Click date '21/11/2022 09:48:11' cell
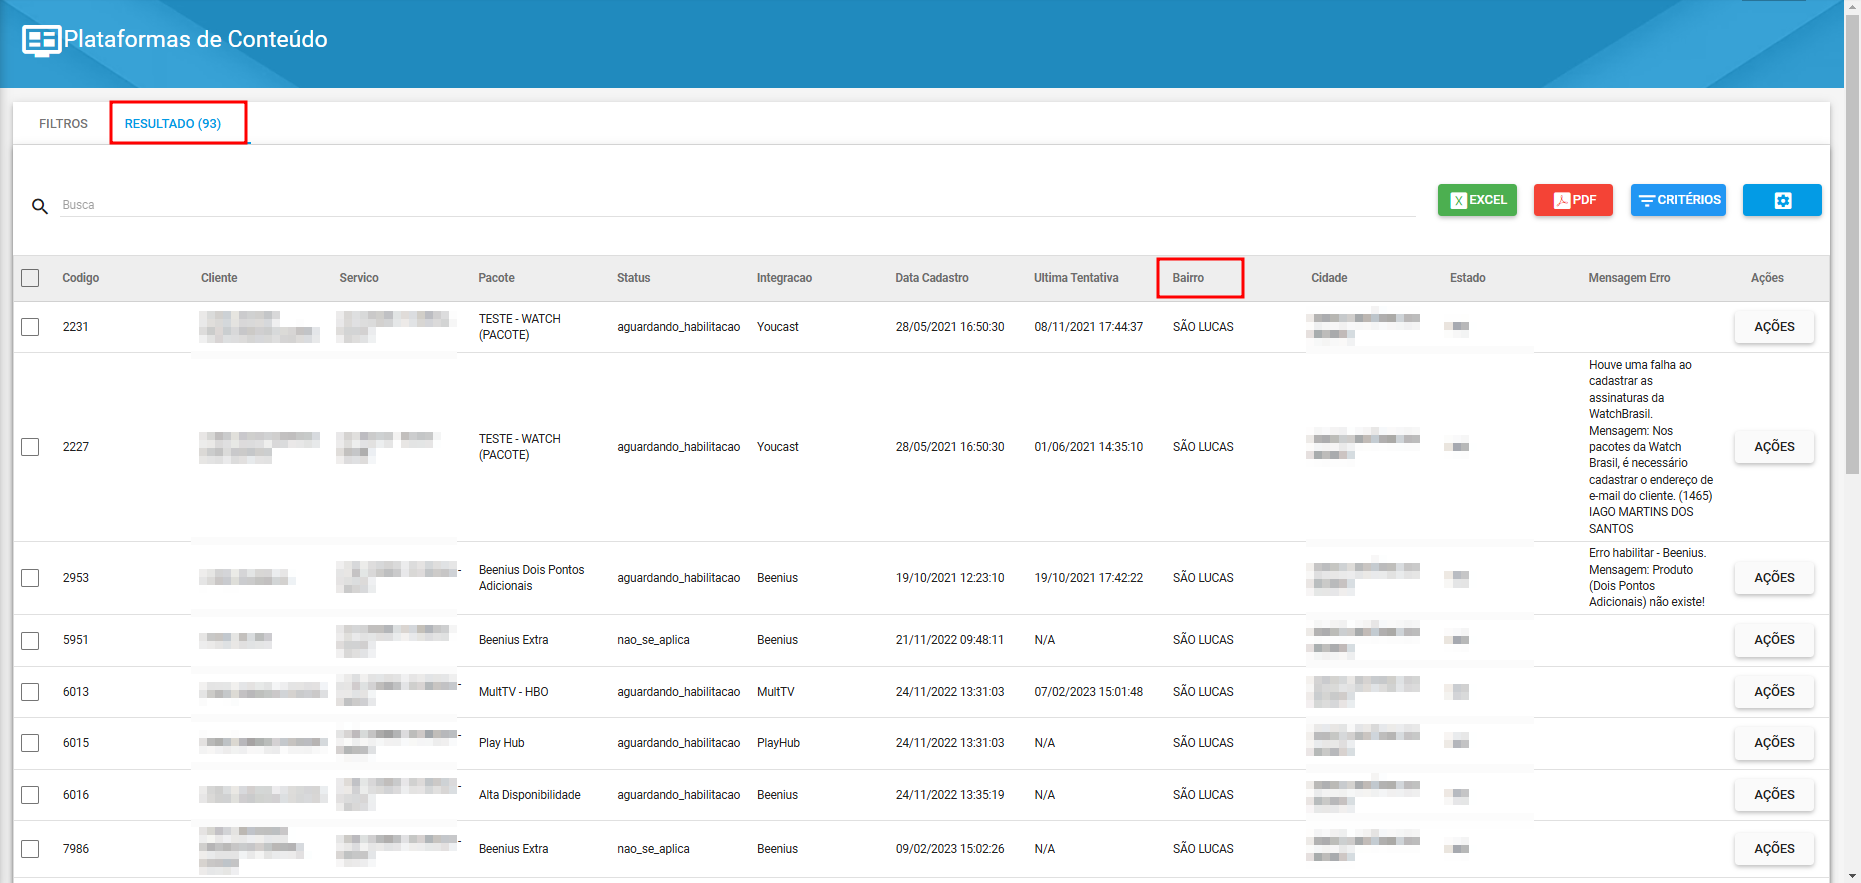 pyautogui.click(x=949, y=640)
